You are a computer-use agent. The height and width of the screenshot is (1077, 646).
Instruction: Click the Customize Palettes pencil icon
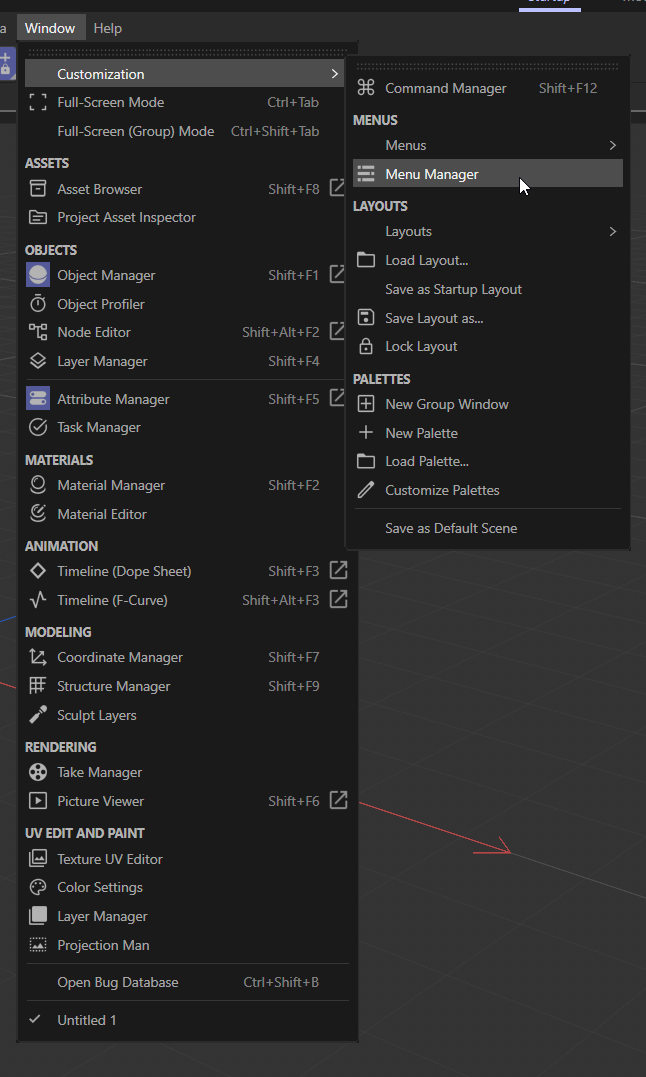366,490
